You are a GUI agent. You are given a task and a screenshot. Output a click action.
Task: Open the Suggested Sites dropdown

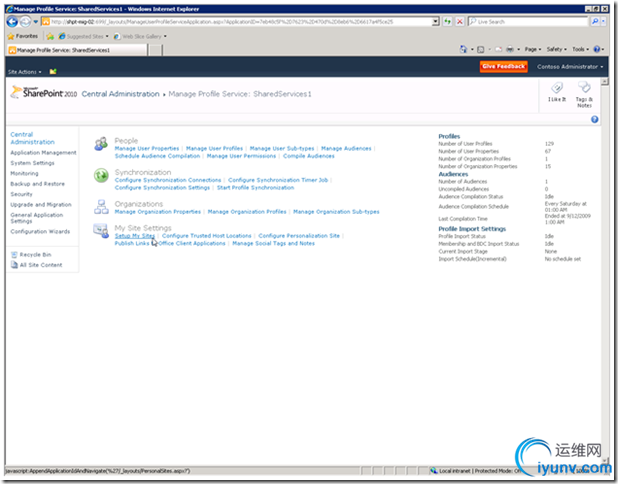tap(83, 36)
